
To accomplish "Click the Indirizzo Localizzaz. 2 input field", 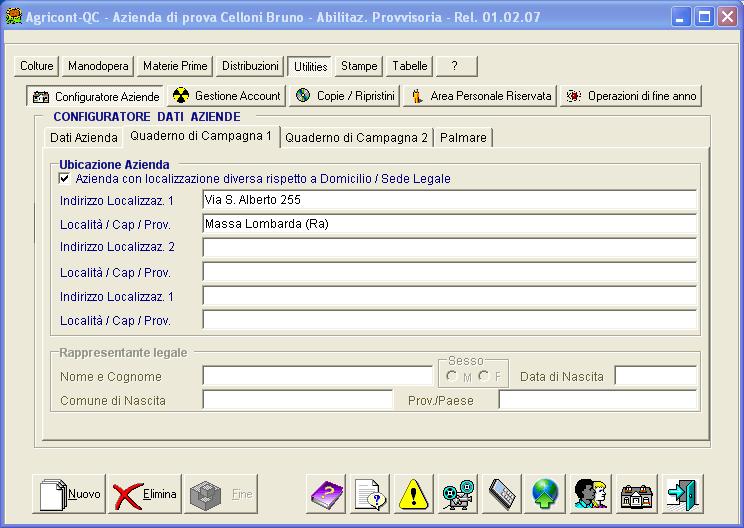I will [x=449, y=248].
